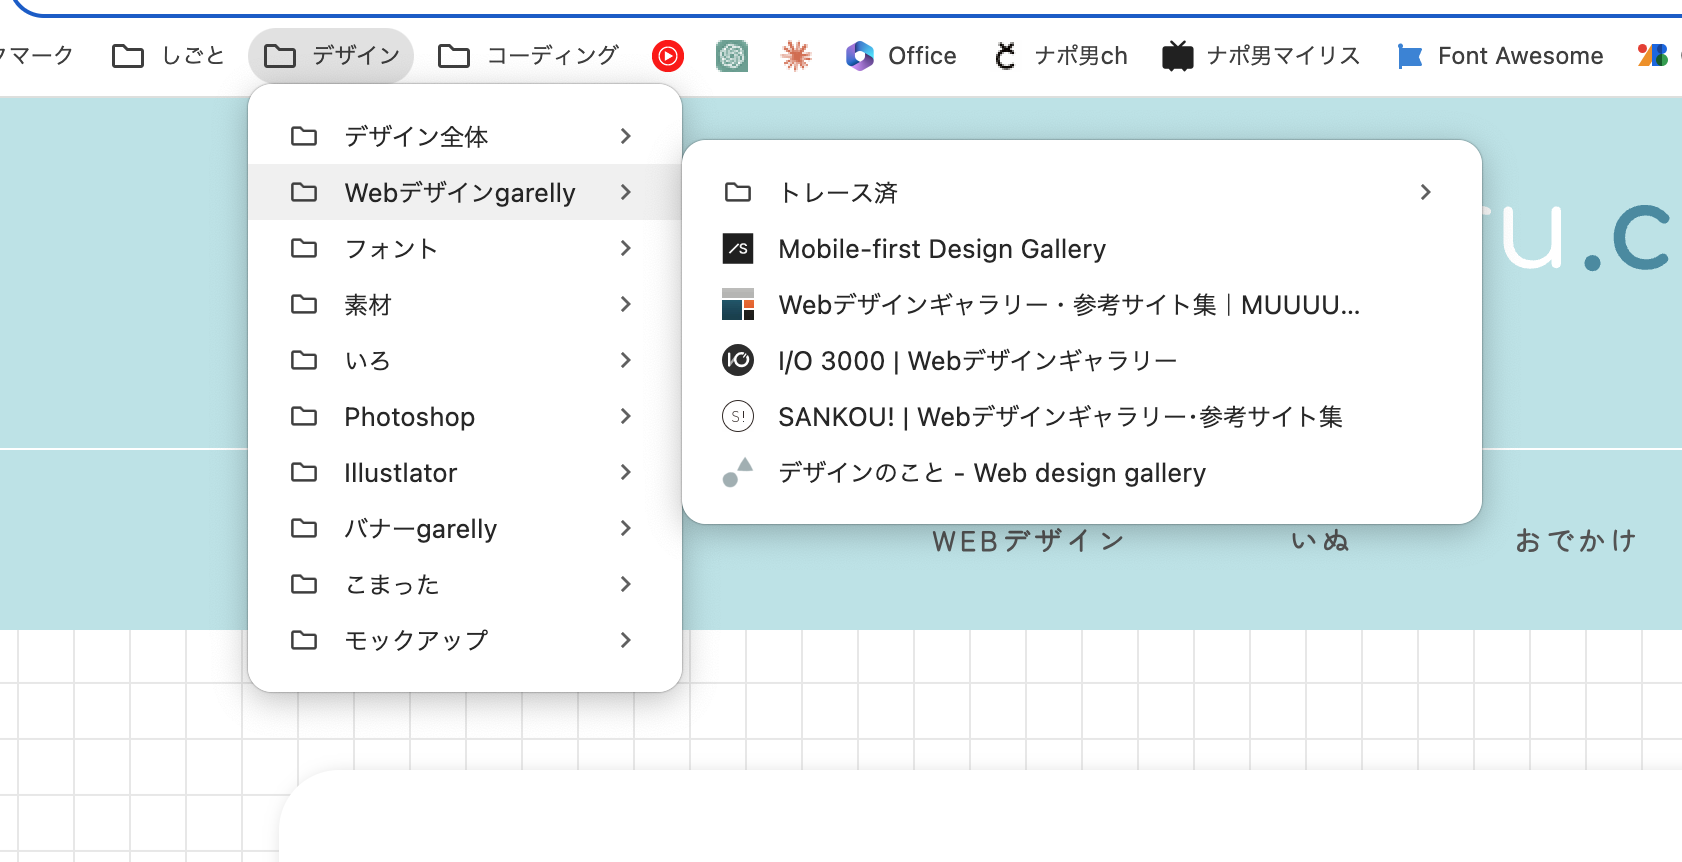Click the デザインのこと gallery favicon

(738, 472)
